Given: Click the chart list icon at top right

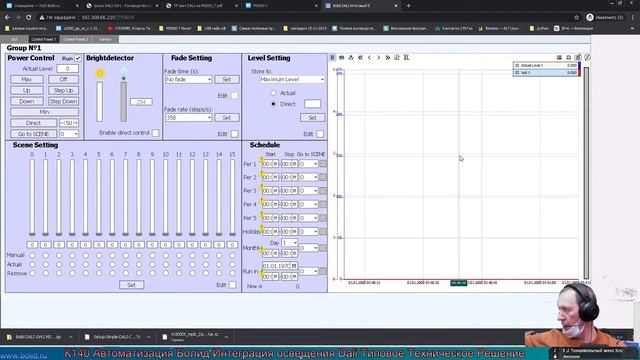Looking at the screenshot, I should (x=559, y=58).
